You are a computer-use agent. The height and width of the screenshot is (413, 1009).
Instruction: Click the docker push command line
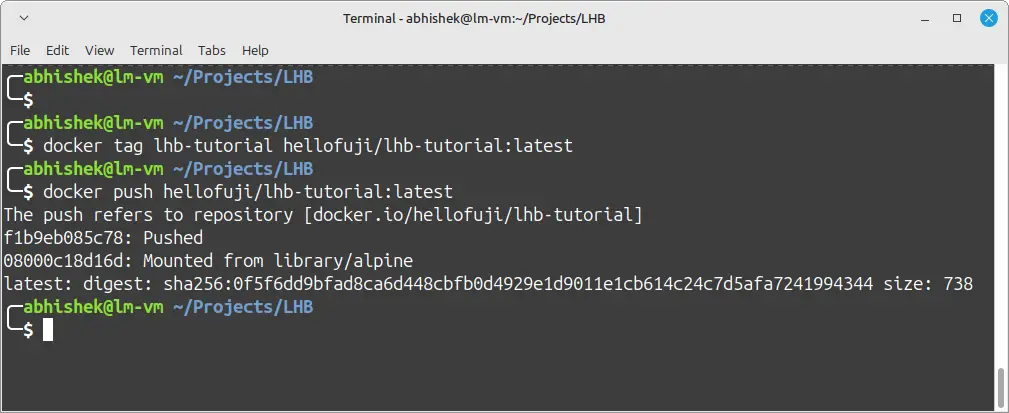[248, 191]
